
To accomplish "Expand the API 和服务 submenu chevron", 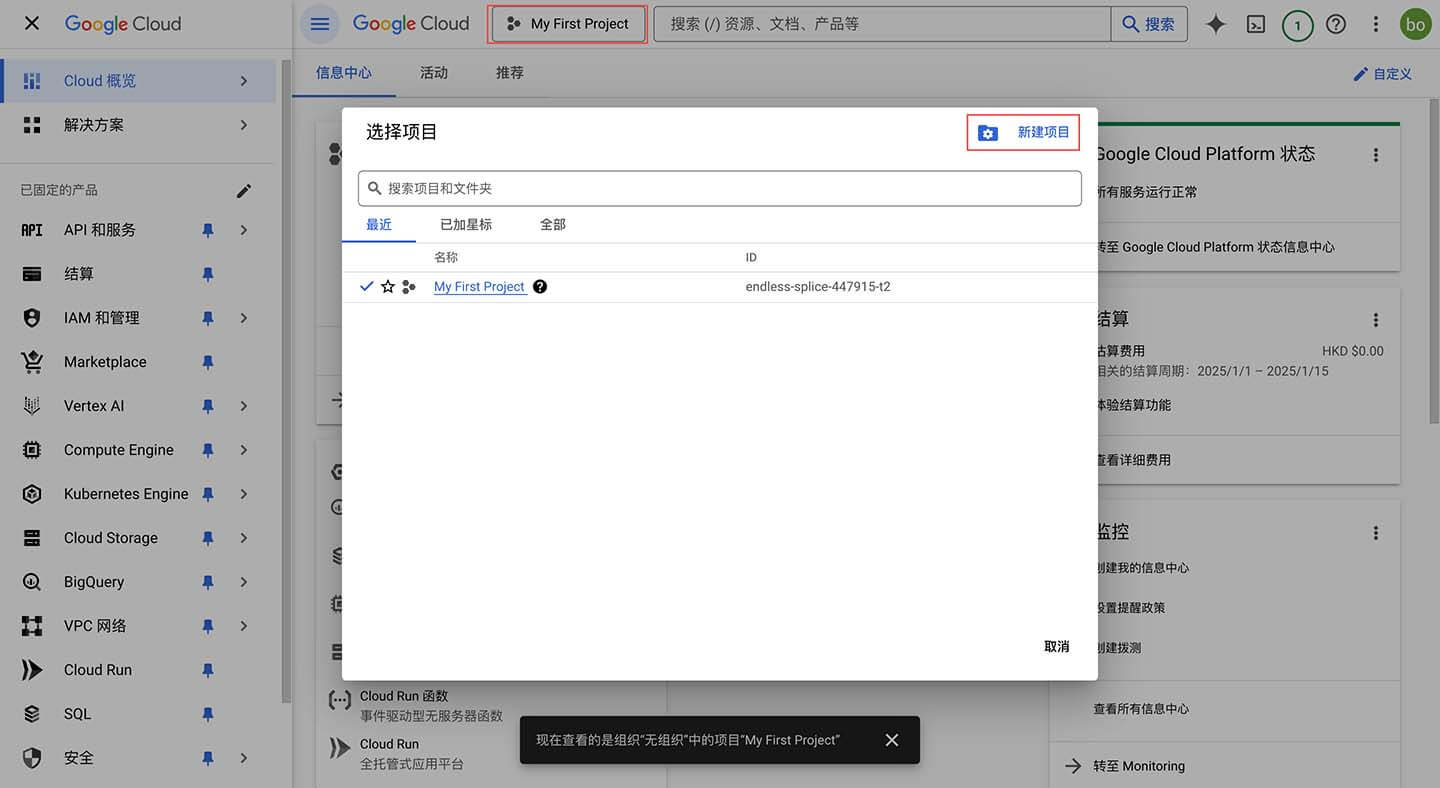I will pos(244,230).
